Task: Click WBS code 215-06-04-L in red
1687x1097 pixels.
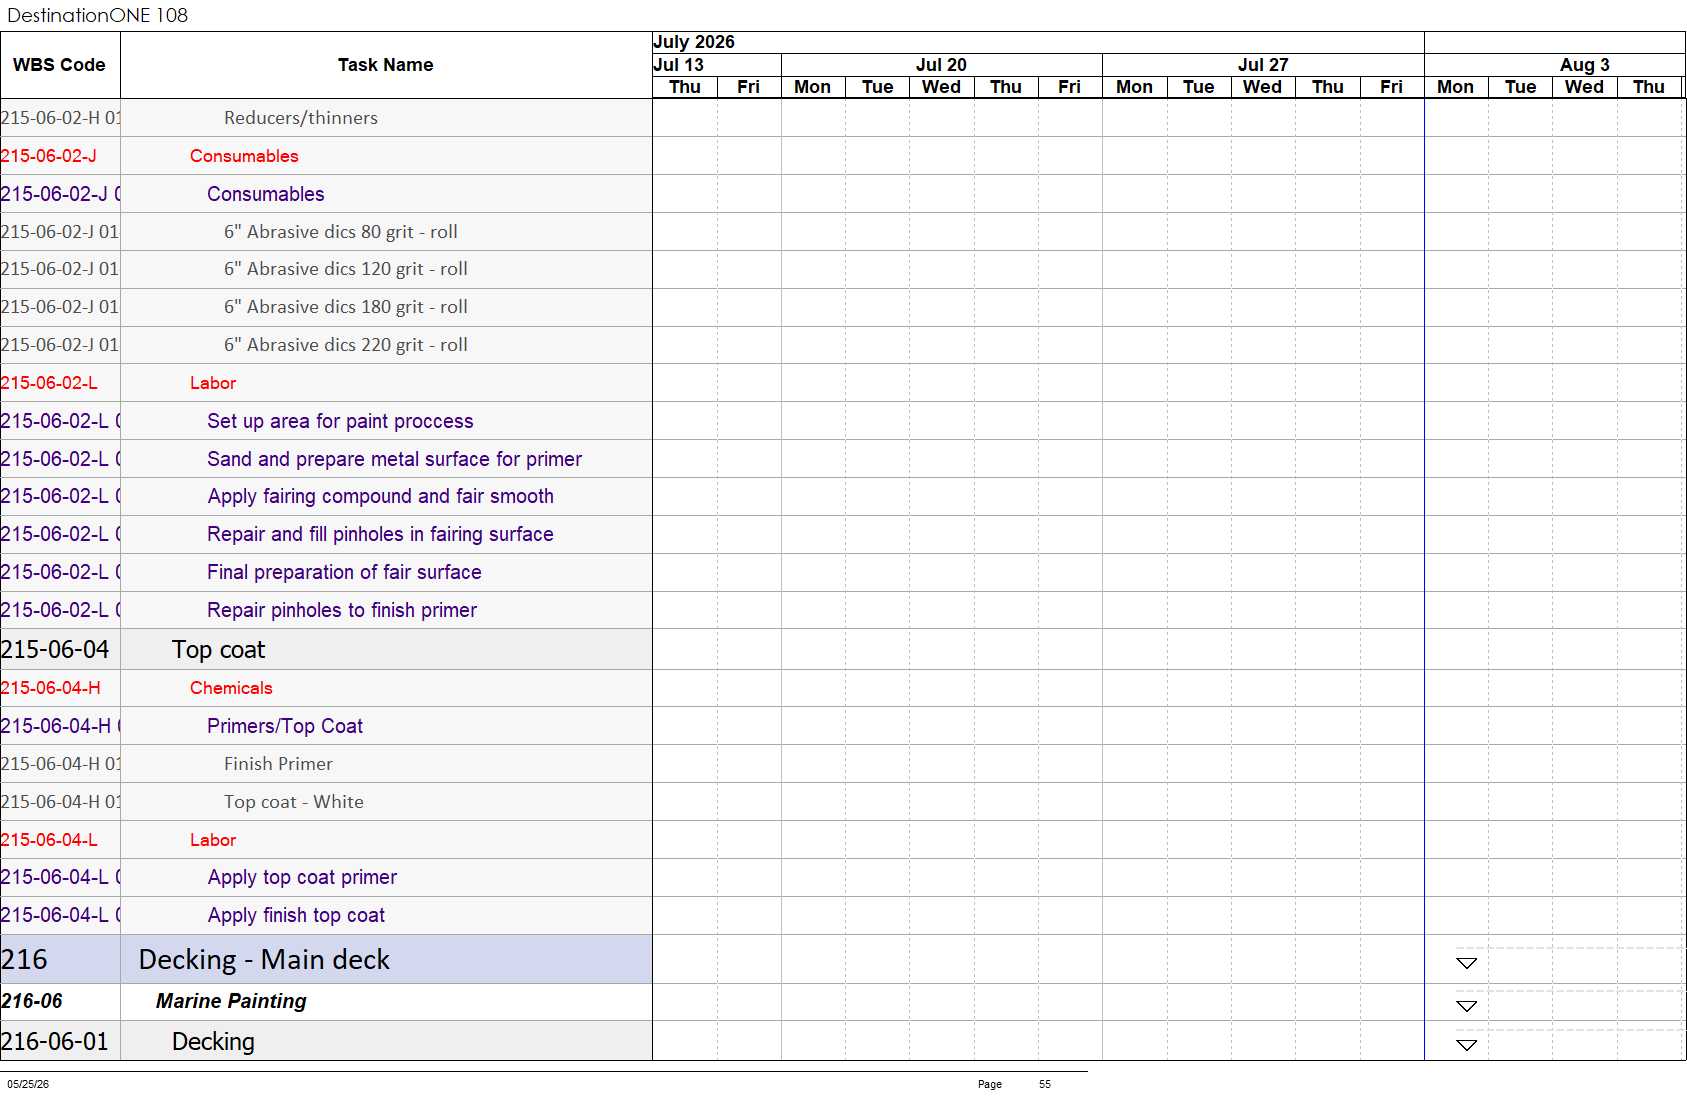Action: [49, 840]
